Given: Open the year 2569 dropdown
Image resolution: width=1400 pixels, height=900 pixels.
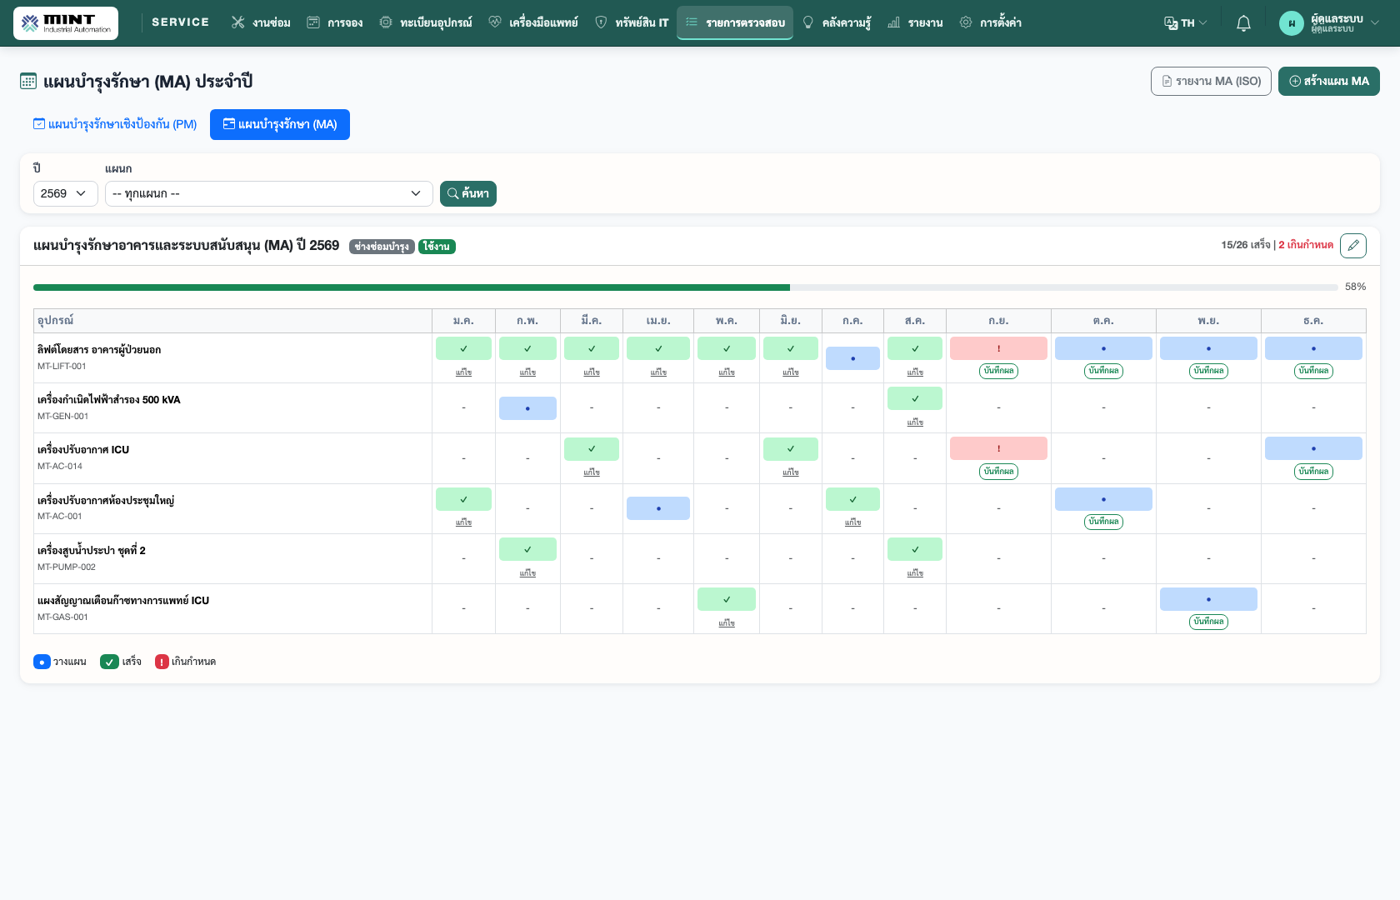Looking at the screenshot, I should pyautogui.click(x=65, y=194).
